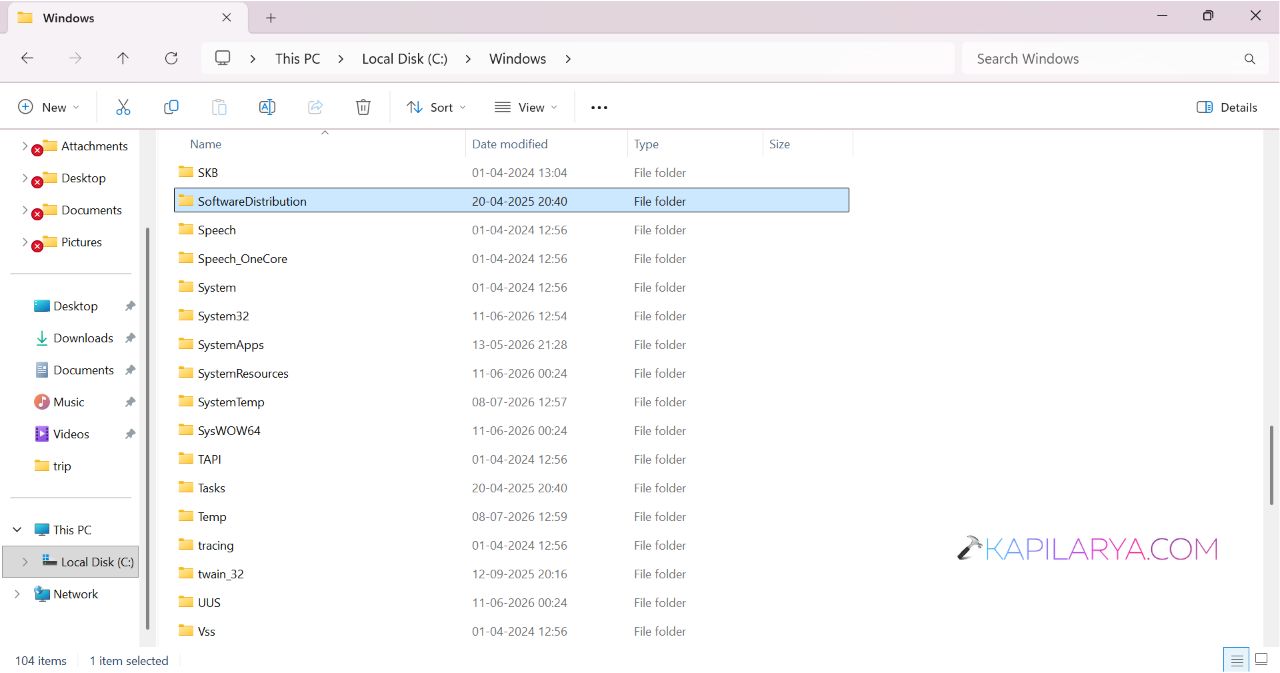
Task: Click the navigation pane scrollbar
Action: click(x=148, y=427)
